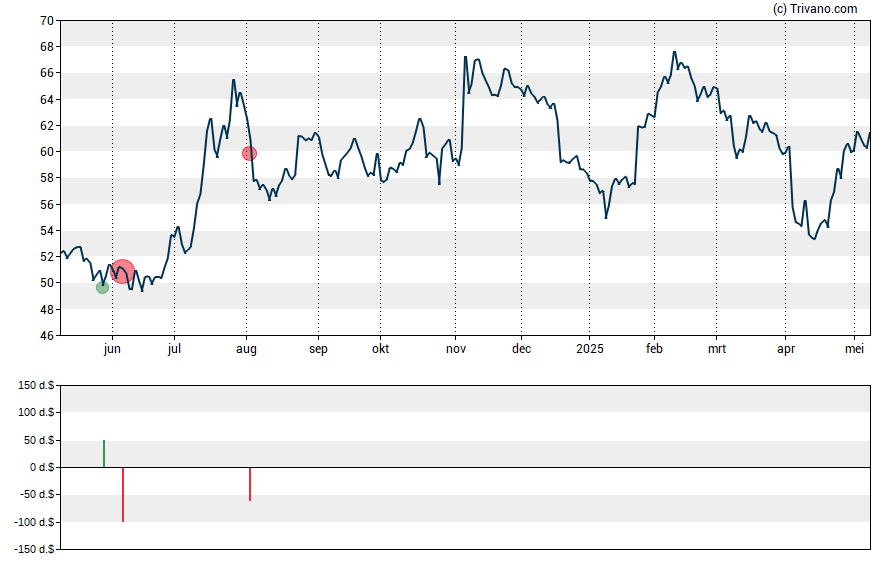Click the 50 price axis label
This screenshot has width=888, height=565.
point(47,283)
